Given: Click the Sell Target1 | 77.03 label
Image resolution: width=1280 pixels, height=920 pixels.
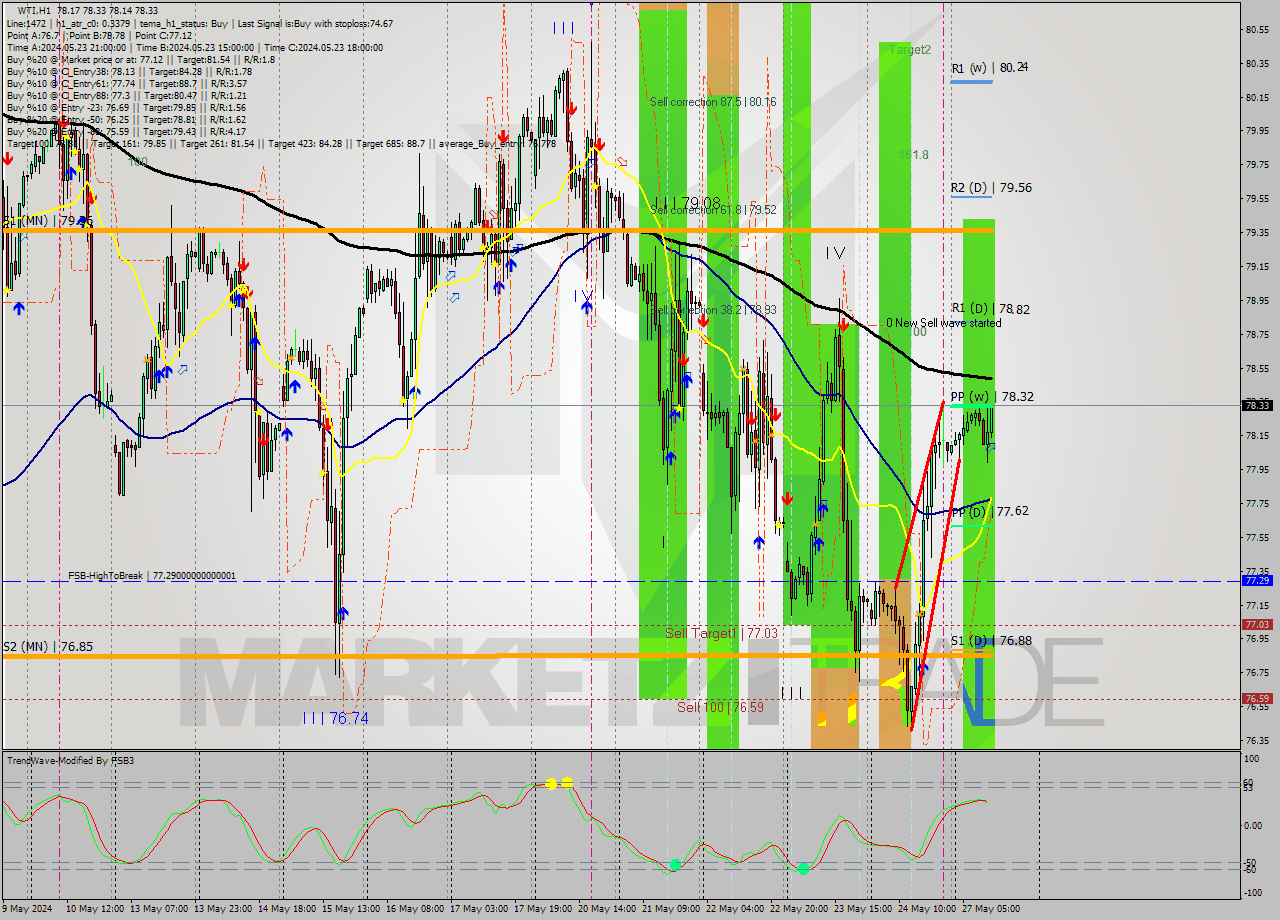Looking at the screenshot, I should click(721, 633).
